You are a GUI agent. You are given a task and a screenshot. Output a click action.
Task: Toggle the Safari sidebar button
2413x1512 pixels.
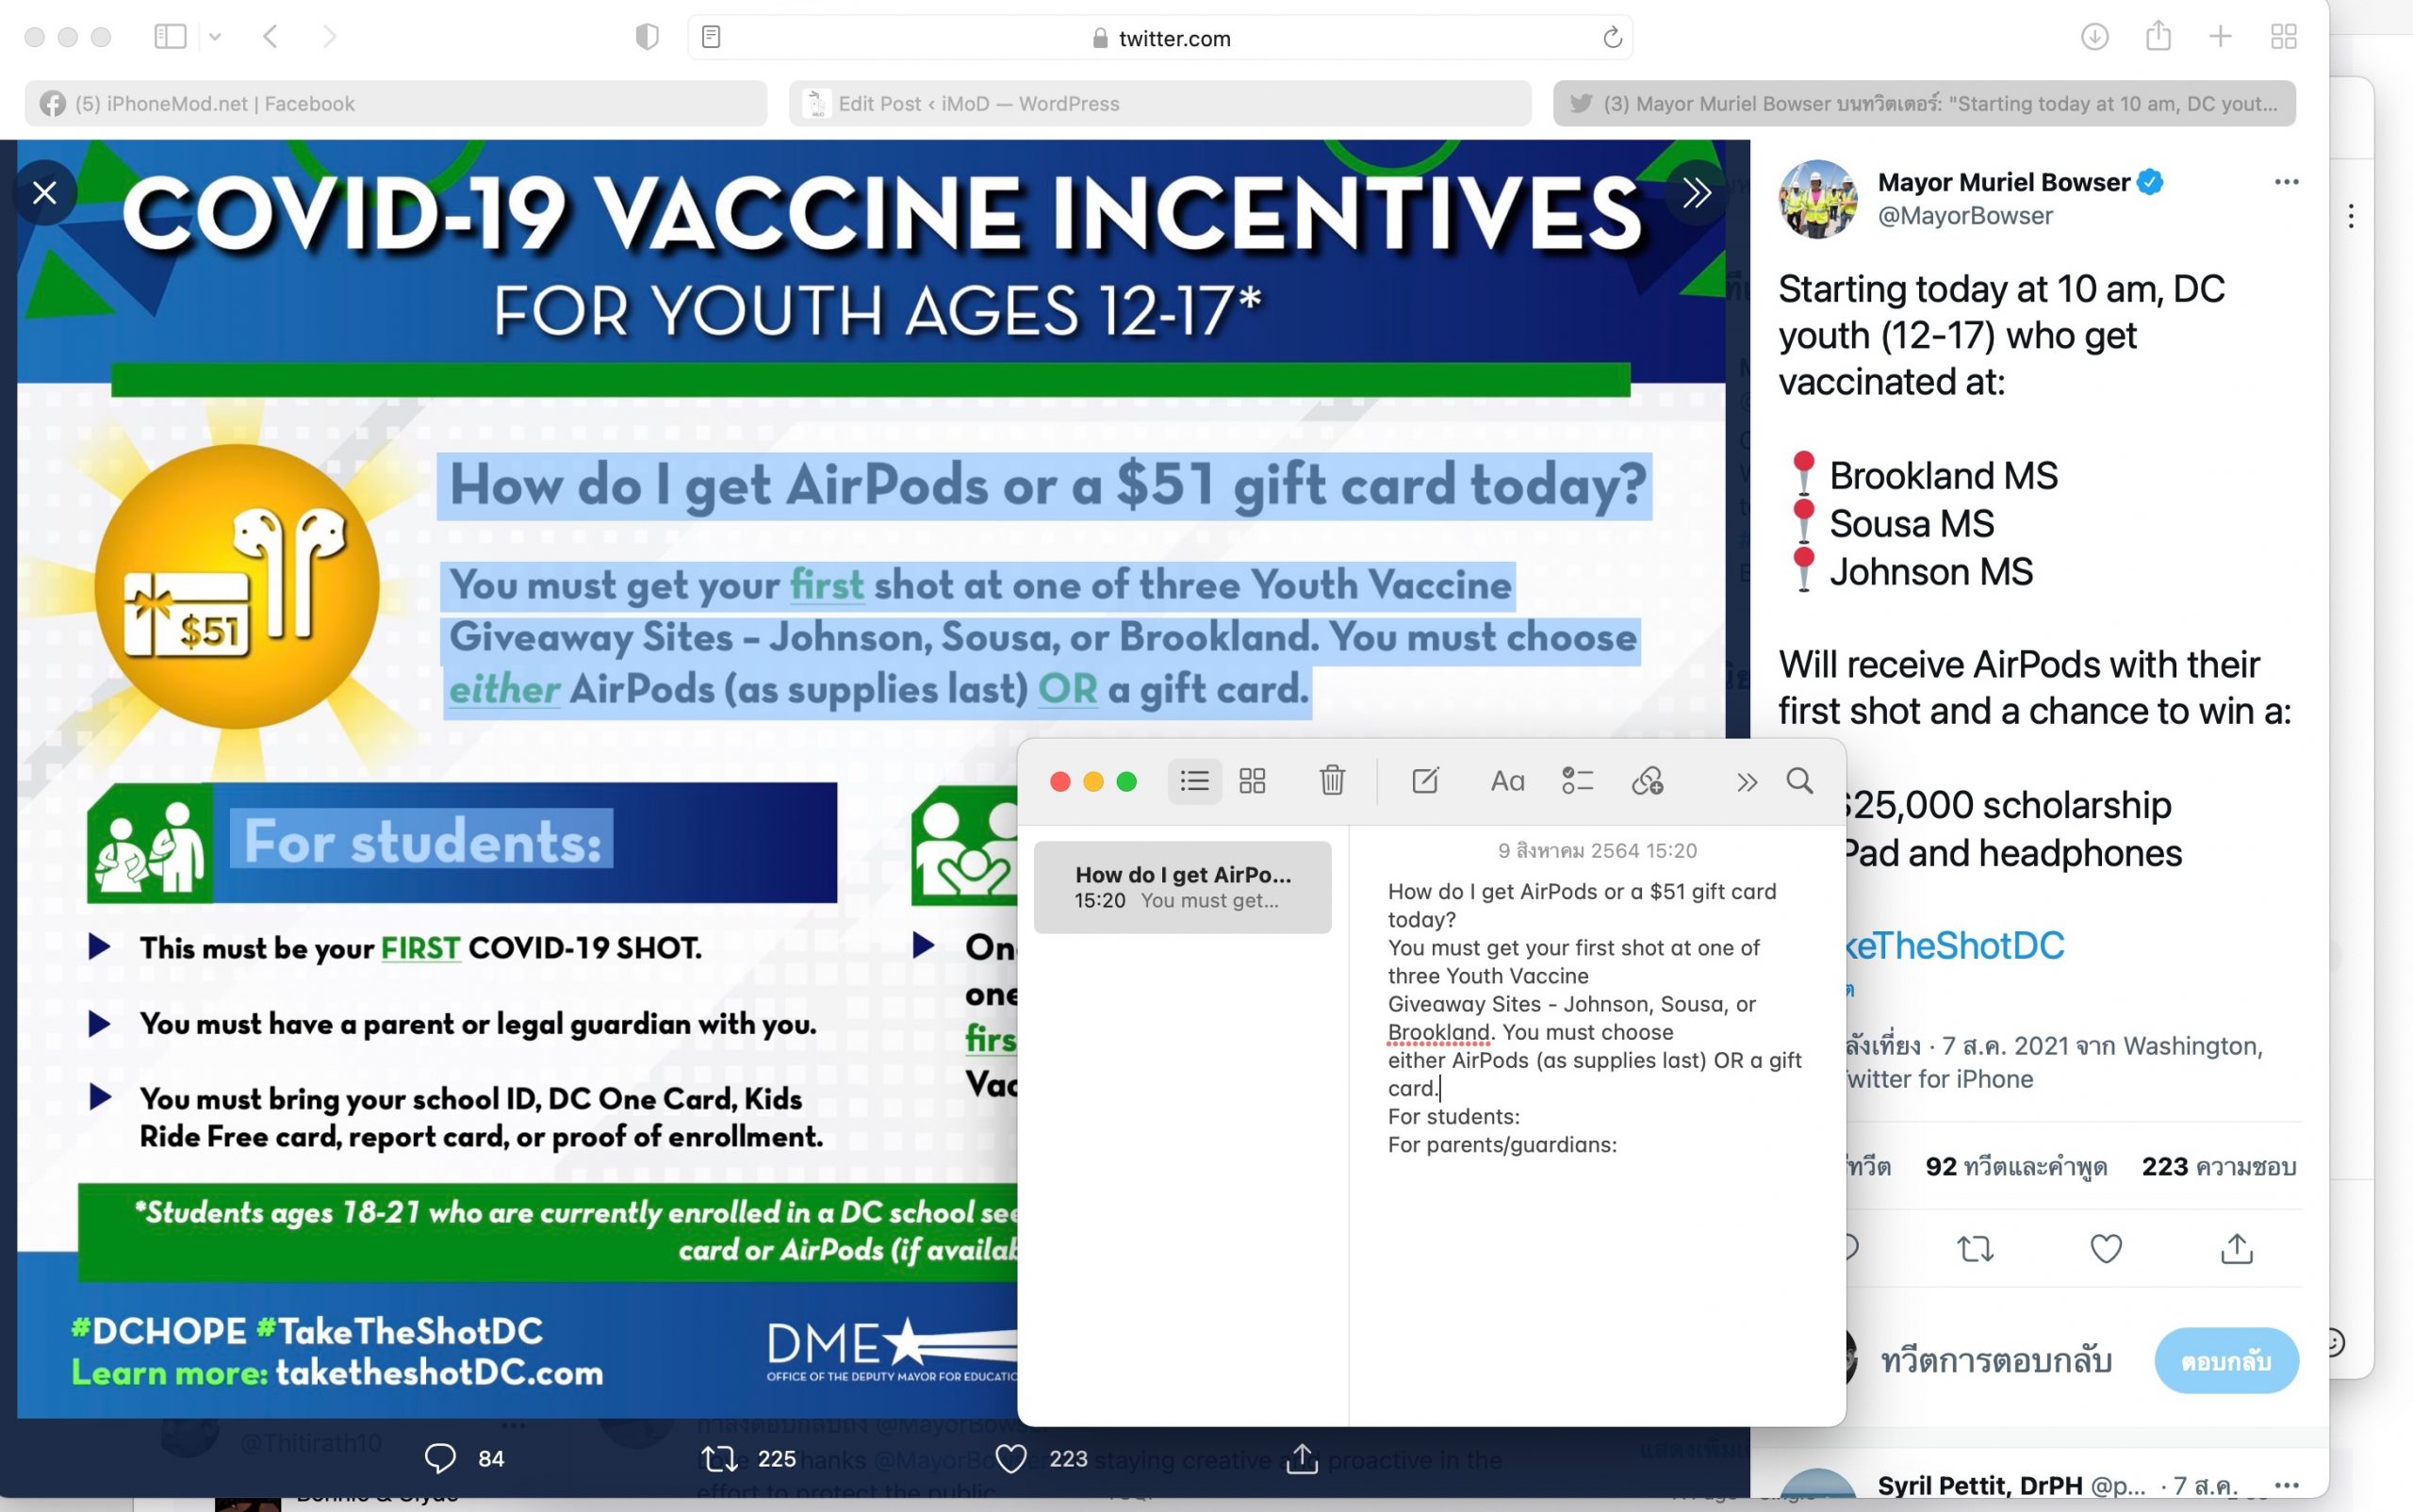pyautogui.click(x=170, y=37)
